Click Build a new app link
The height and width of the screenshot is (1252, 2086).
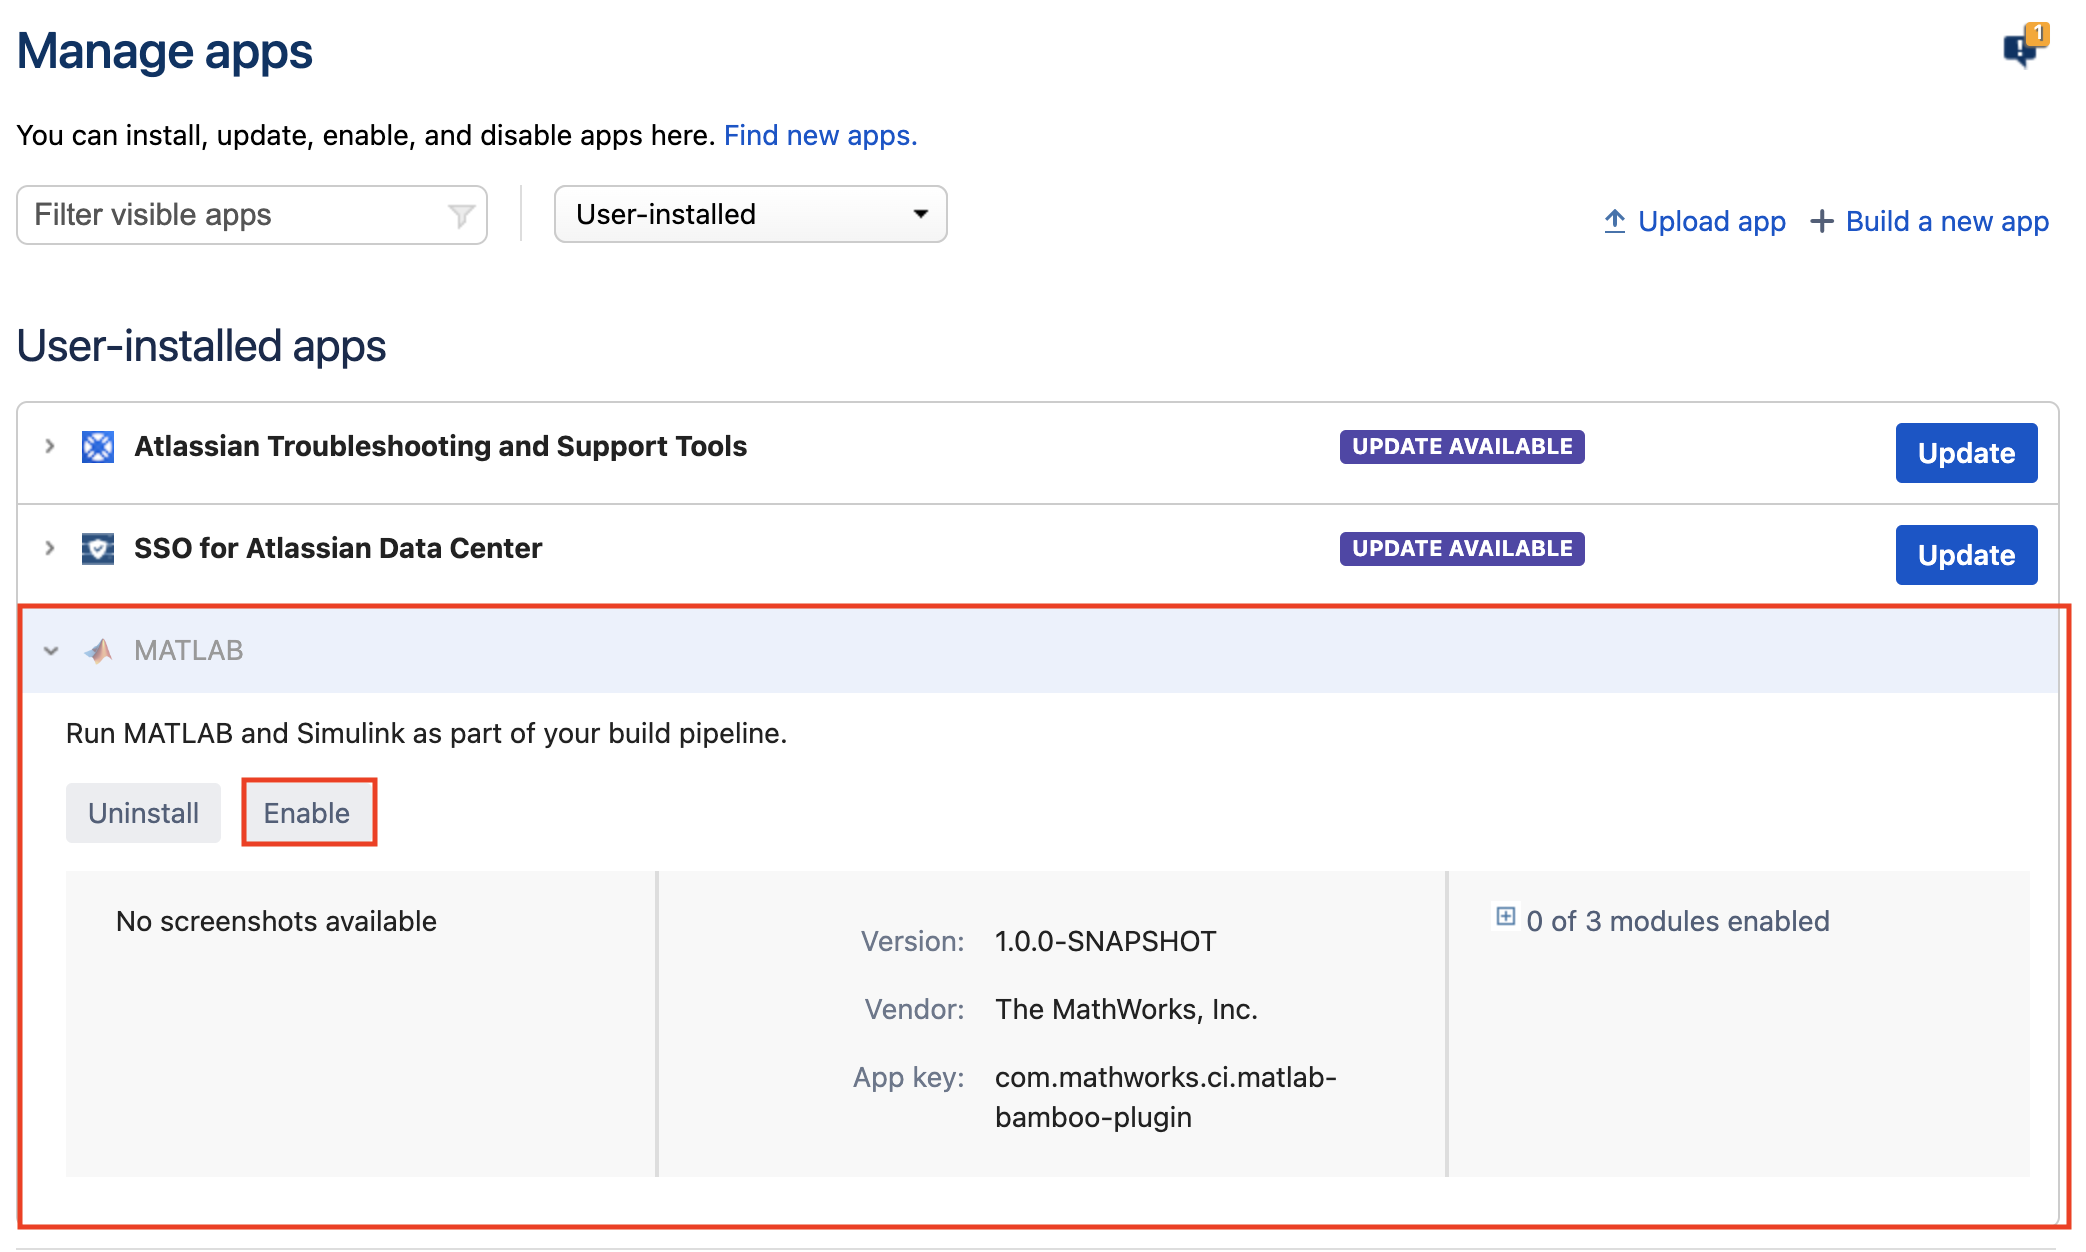point(1946,221)
